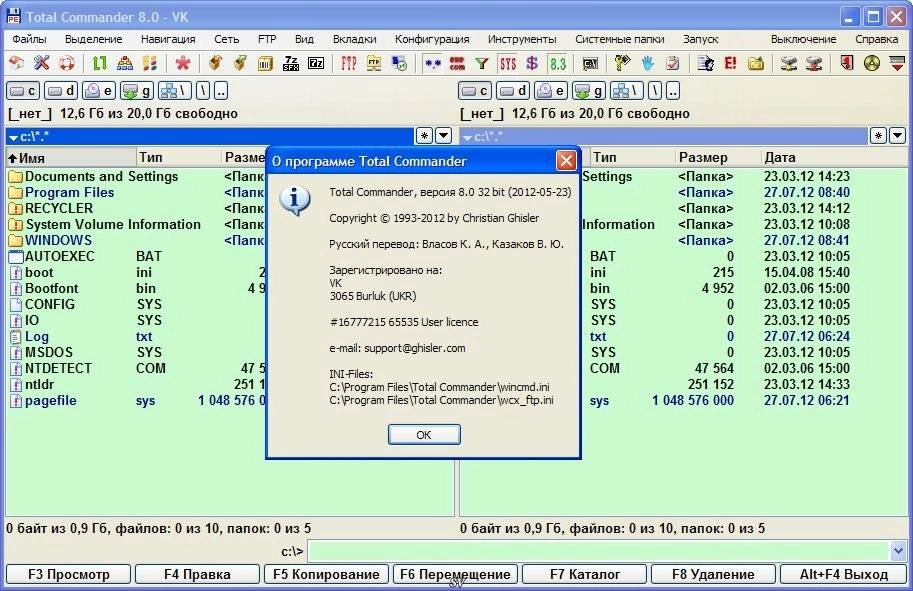Open left panel favorites asterisk button
The image size is (913, 591).
[x=424, y=136]
